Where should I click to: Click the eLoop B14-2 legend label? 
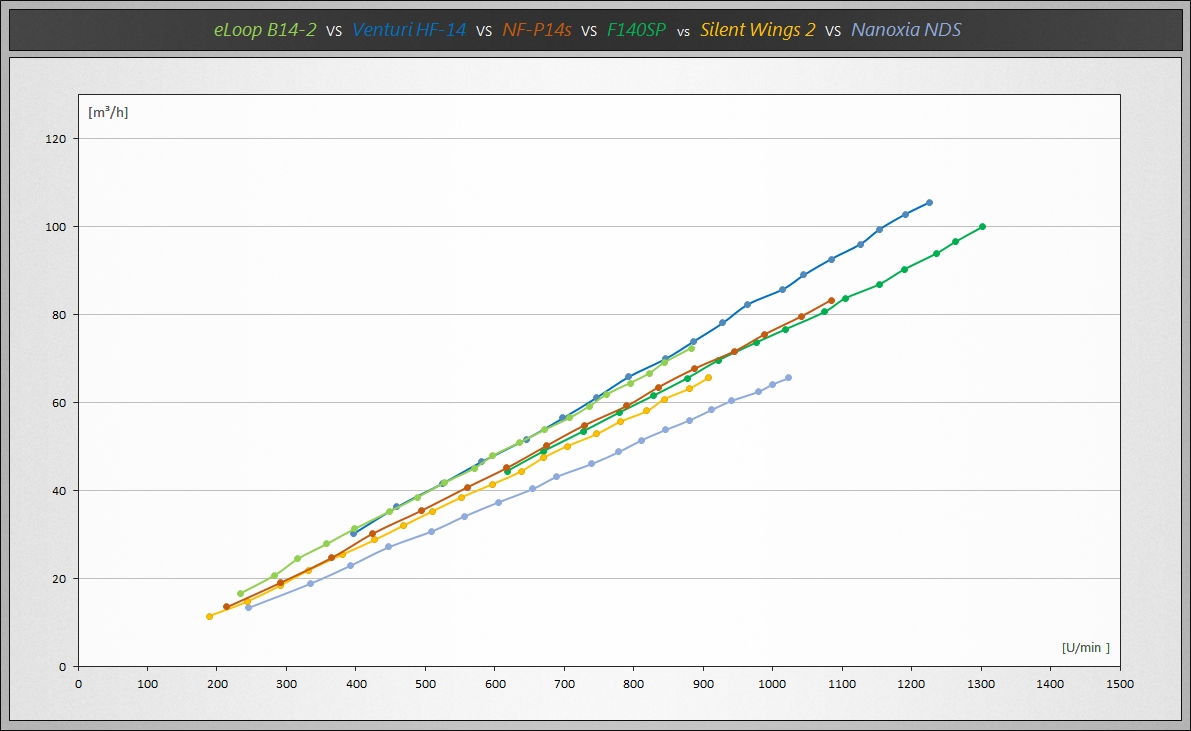pyautogui.click(x=265, y=30)
